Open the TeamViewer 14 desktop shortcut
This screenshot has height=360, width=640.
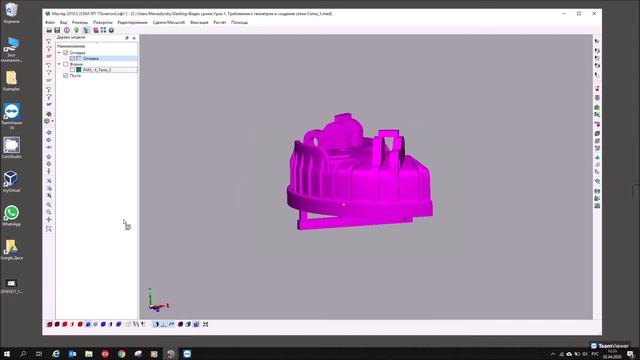click(x=11, y=116)
